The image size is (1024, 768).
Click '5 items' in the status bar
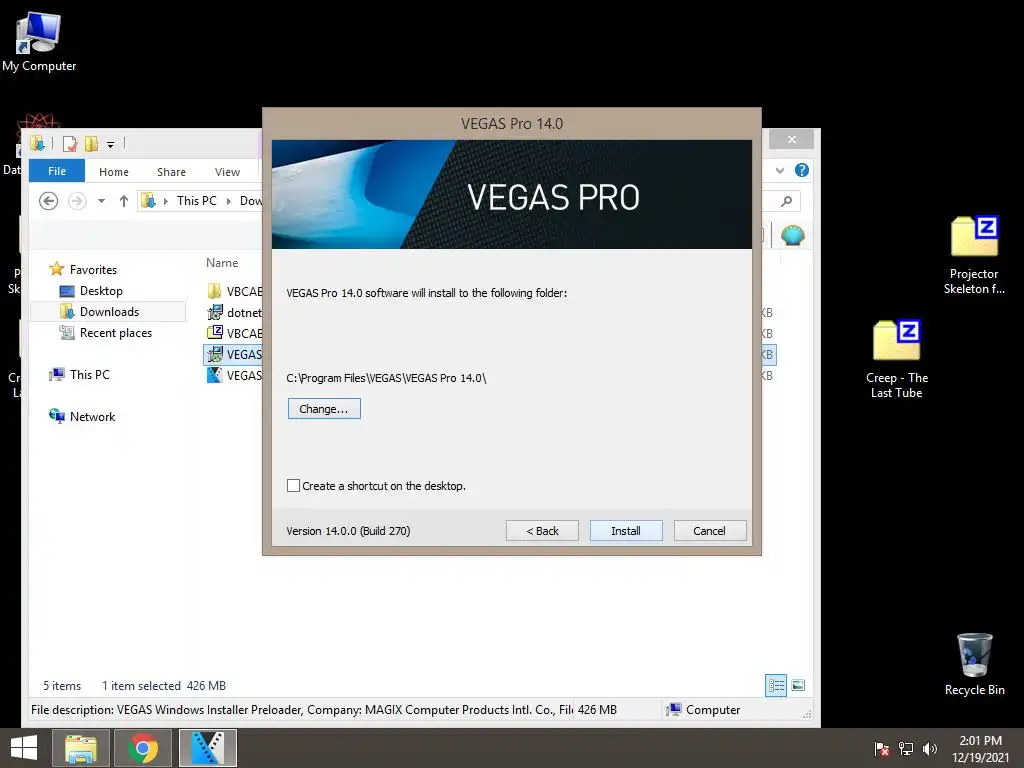click(x=62, y=686)
